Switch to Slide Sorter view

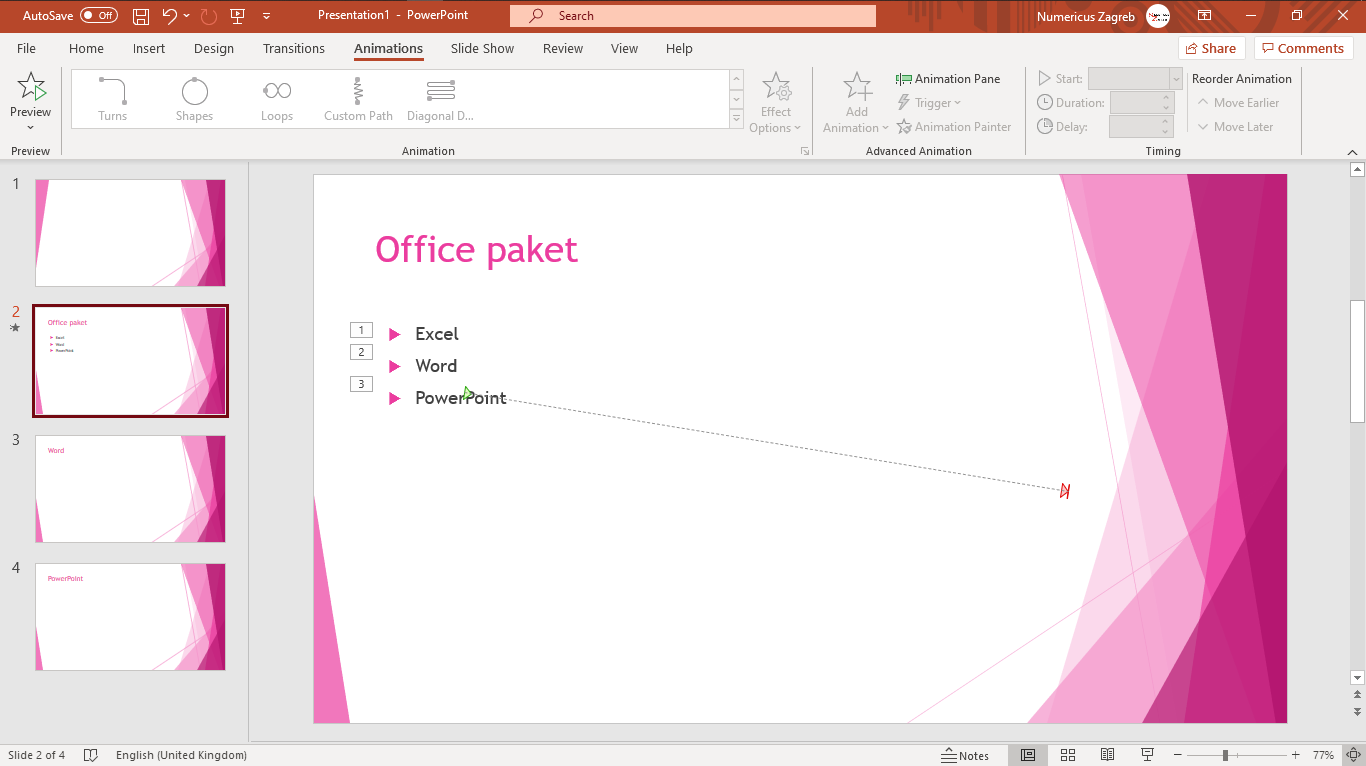(x=1068, y=755)
